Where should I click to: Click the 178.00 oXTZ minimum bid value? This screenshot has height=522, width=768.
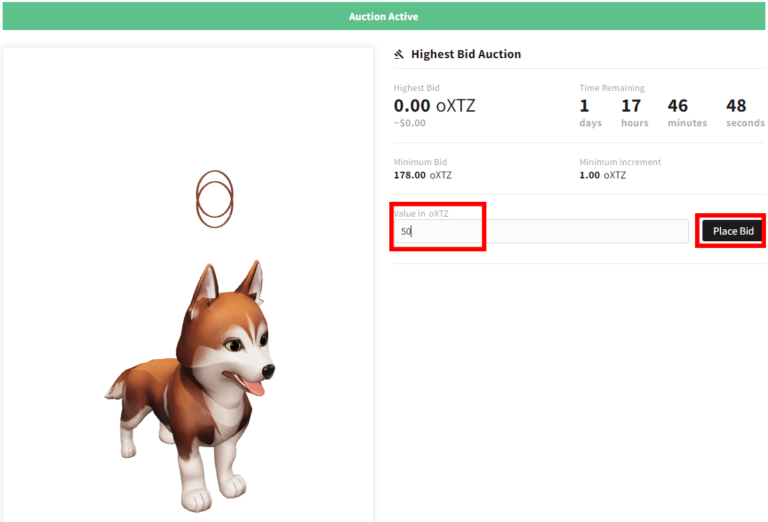coord(423,175)
